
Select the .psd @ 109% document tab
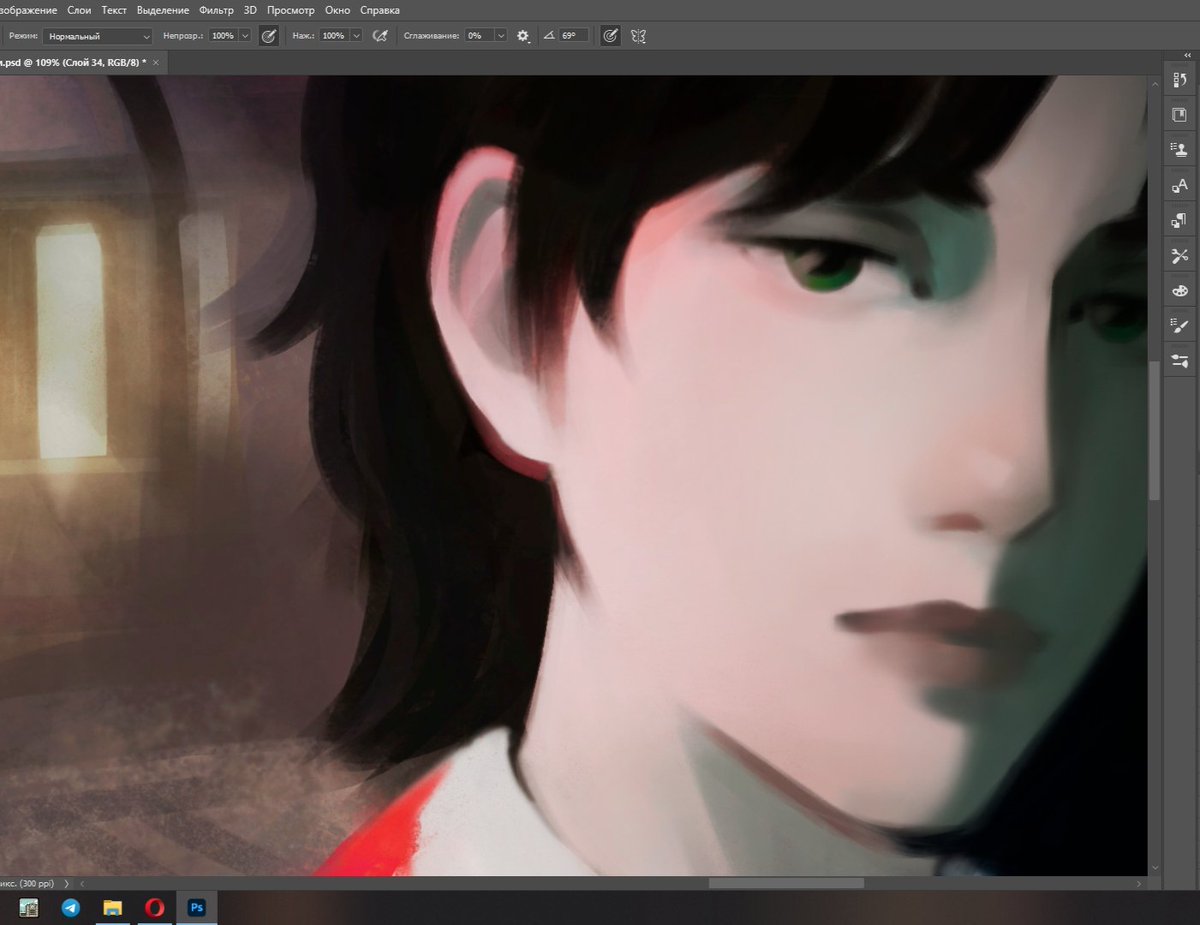[x=72, y=62]
